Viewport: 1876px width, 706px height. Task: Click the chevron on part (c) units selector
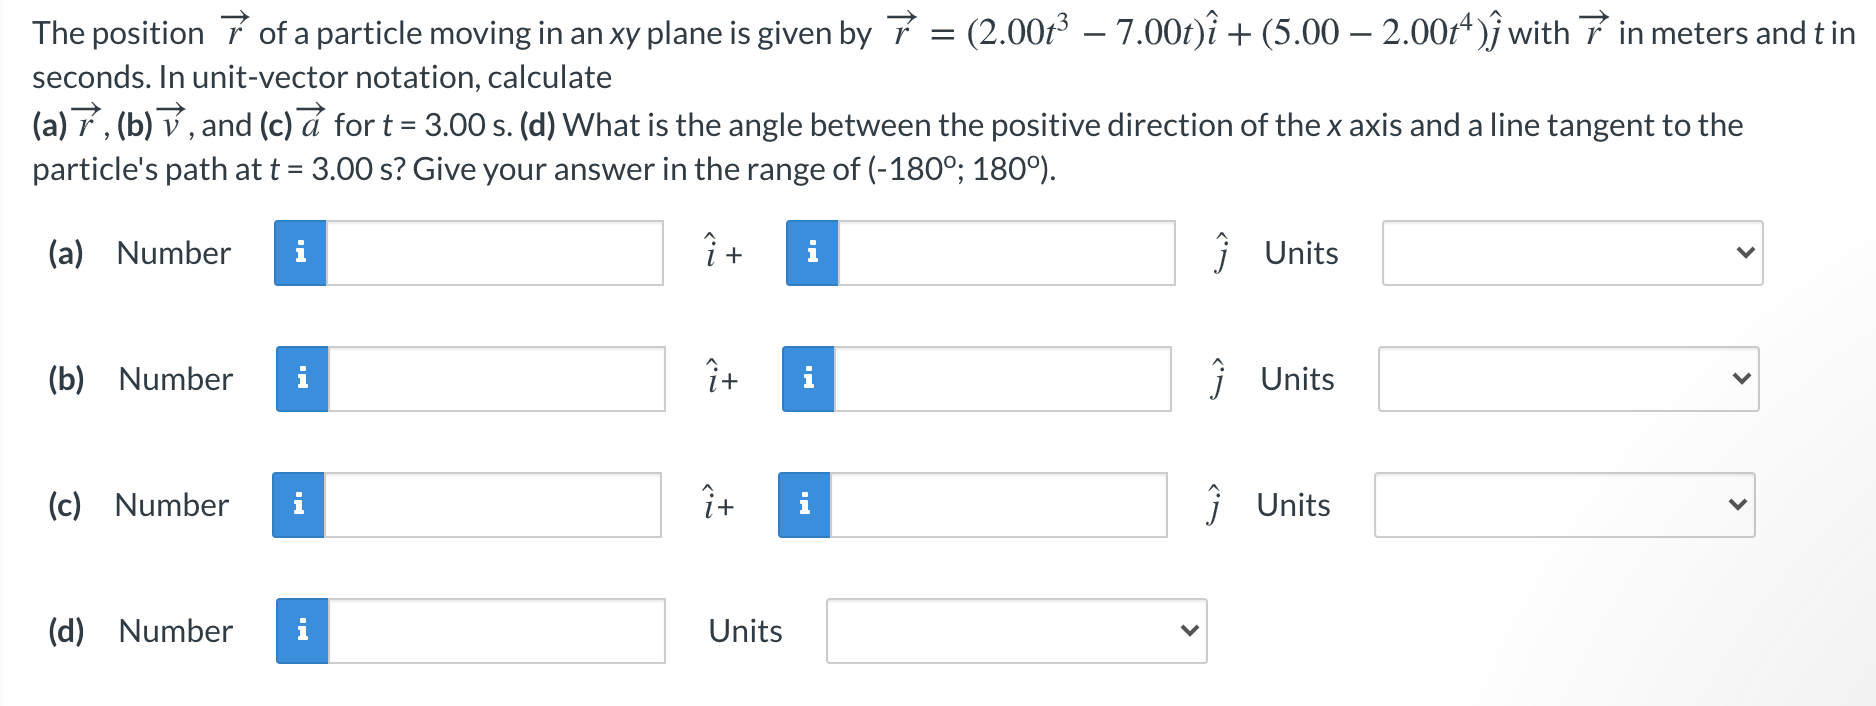coord(1736,506)
